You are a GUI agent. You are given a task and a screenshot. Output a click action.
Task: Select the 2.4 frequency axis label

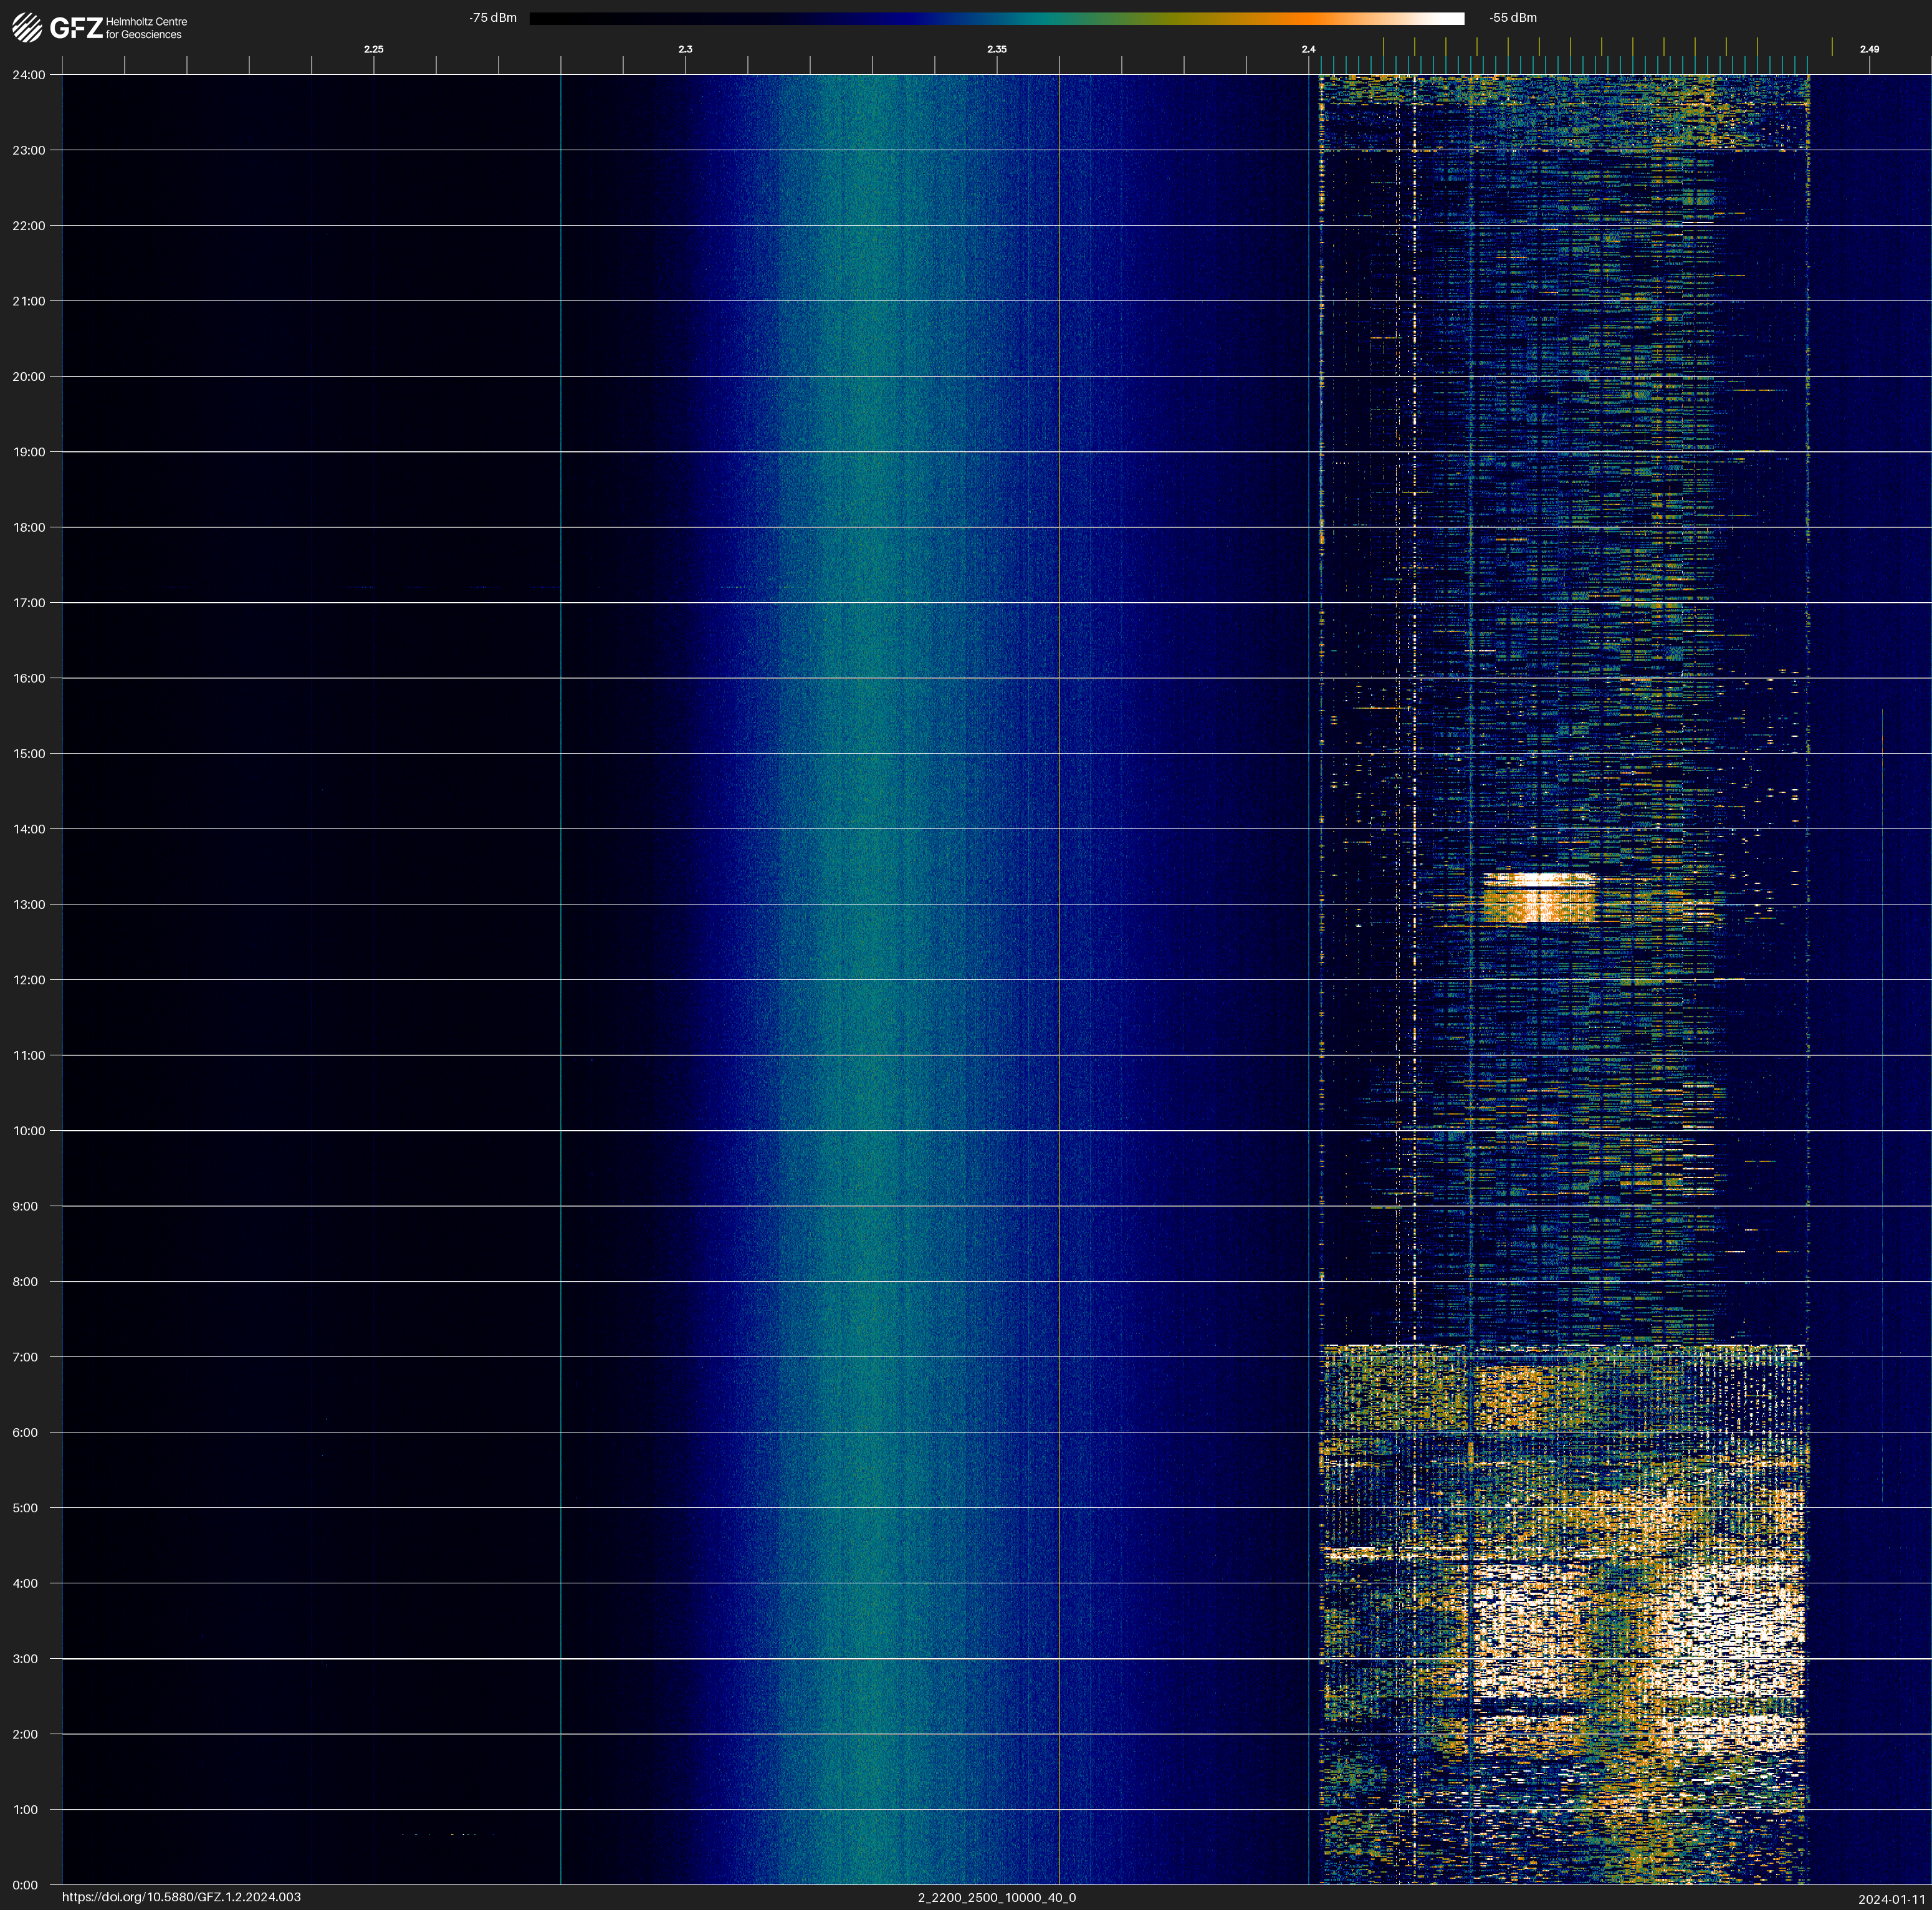click(1308, 49)
